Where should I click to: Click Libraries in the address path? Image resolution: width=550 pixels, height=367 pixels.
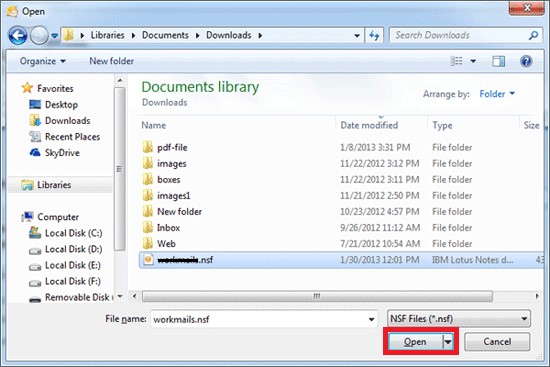(x=107, y=35)
